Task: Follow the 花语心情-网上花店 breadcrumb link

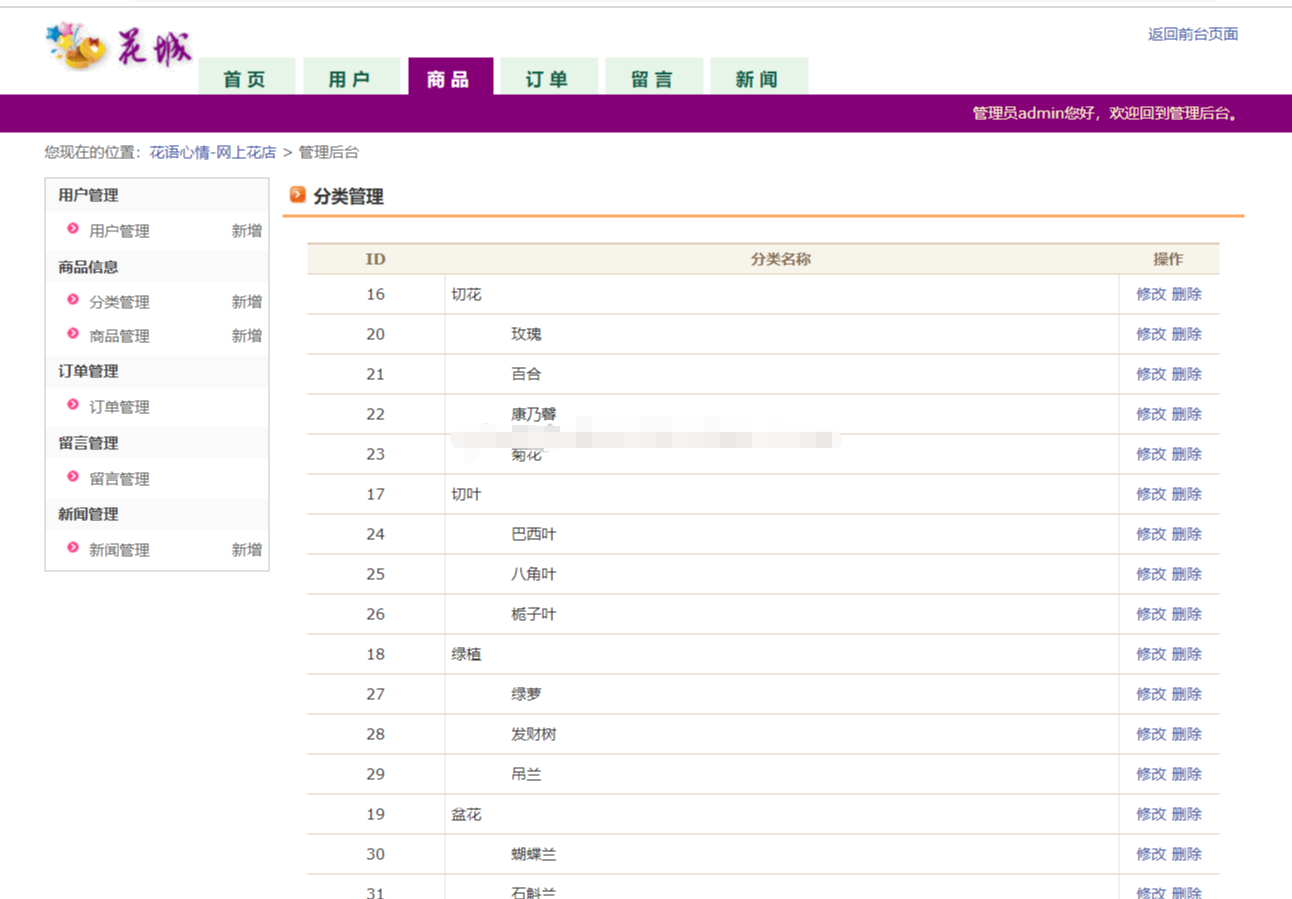Action: [x=213, y=153]
